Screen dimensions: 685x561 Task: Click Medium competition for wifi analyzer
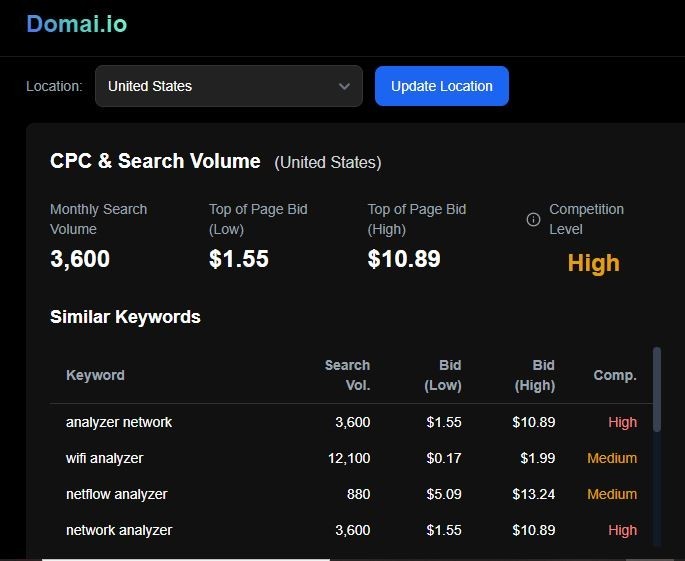point(612,458)
